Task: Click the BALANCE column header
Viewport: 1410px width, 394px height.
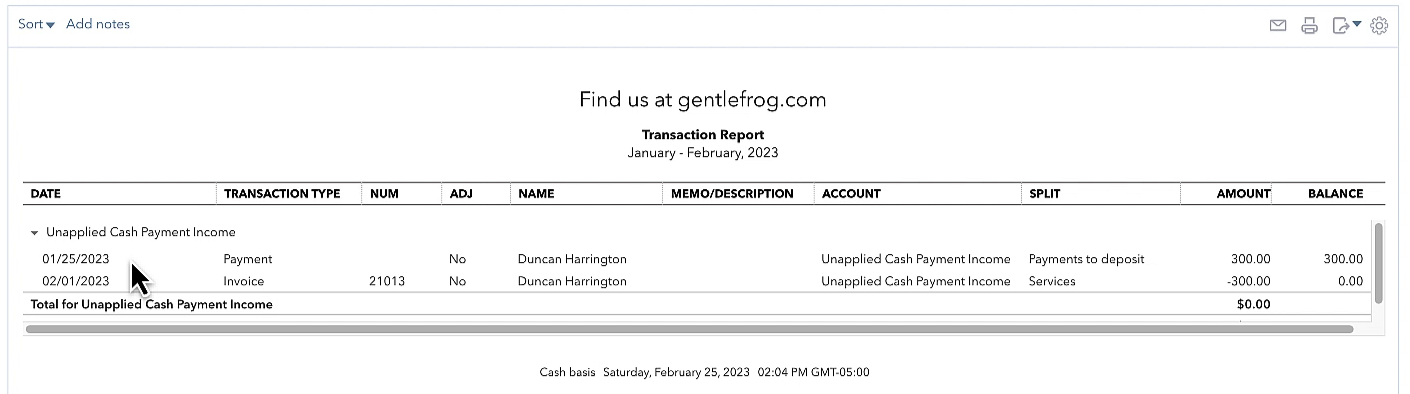Action: 1335,194
